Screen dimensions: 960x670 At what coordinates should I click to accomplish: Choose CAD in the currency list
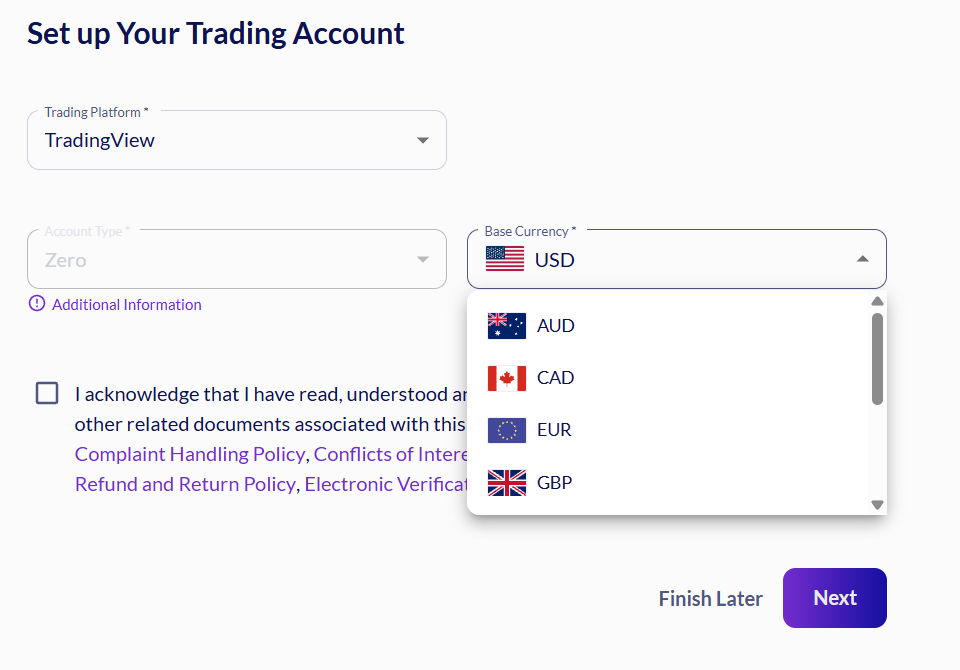coord(667,378)
